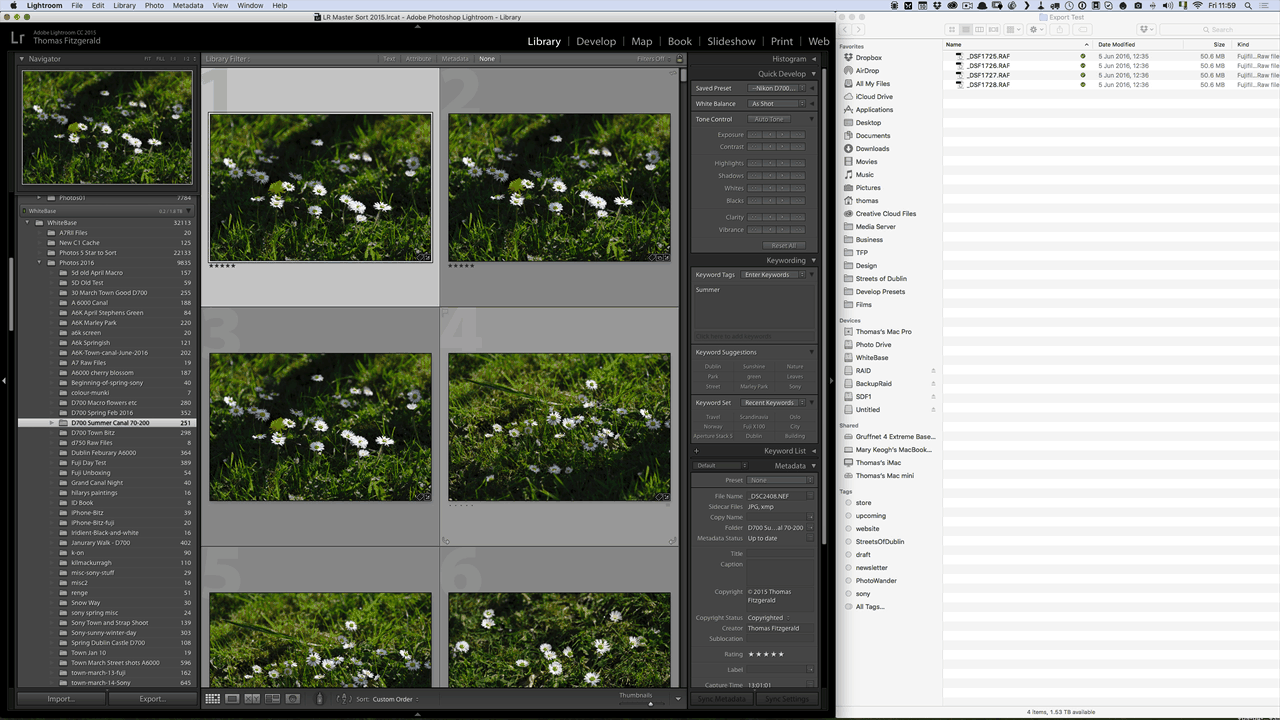Open Compare view (XY) in toolbar
Image resolution: width=1280 pixels, height=720 pixels.
[252, 699]
